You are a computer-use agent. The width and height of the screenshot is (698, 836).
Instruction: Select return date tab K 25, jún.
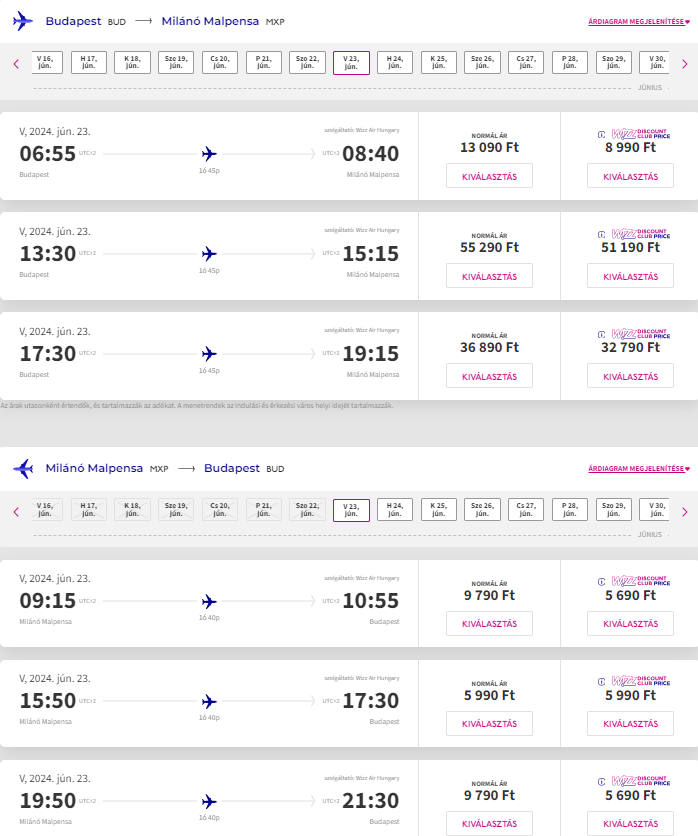point(439,510)
